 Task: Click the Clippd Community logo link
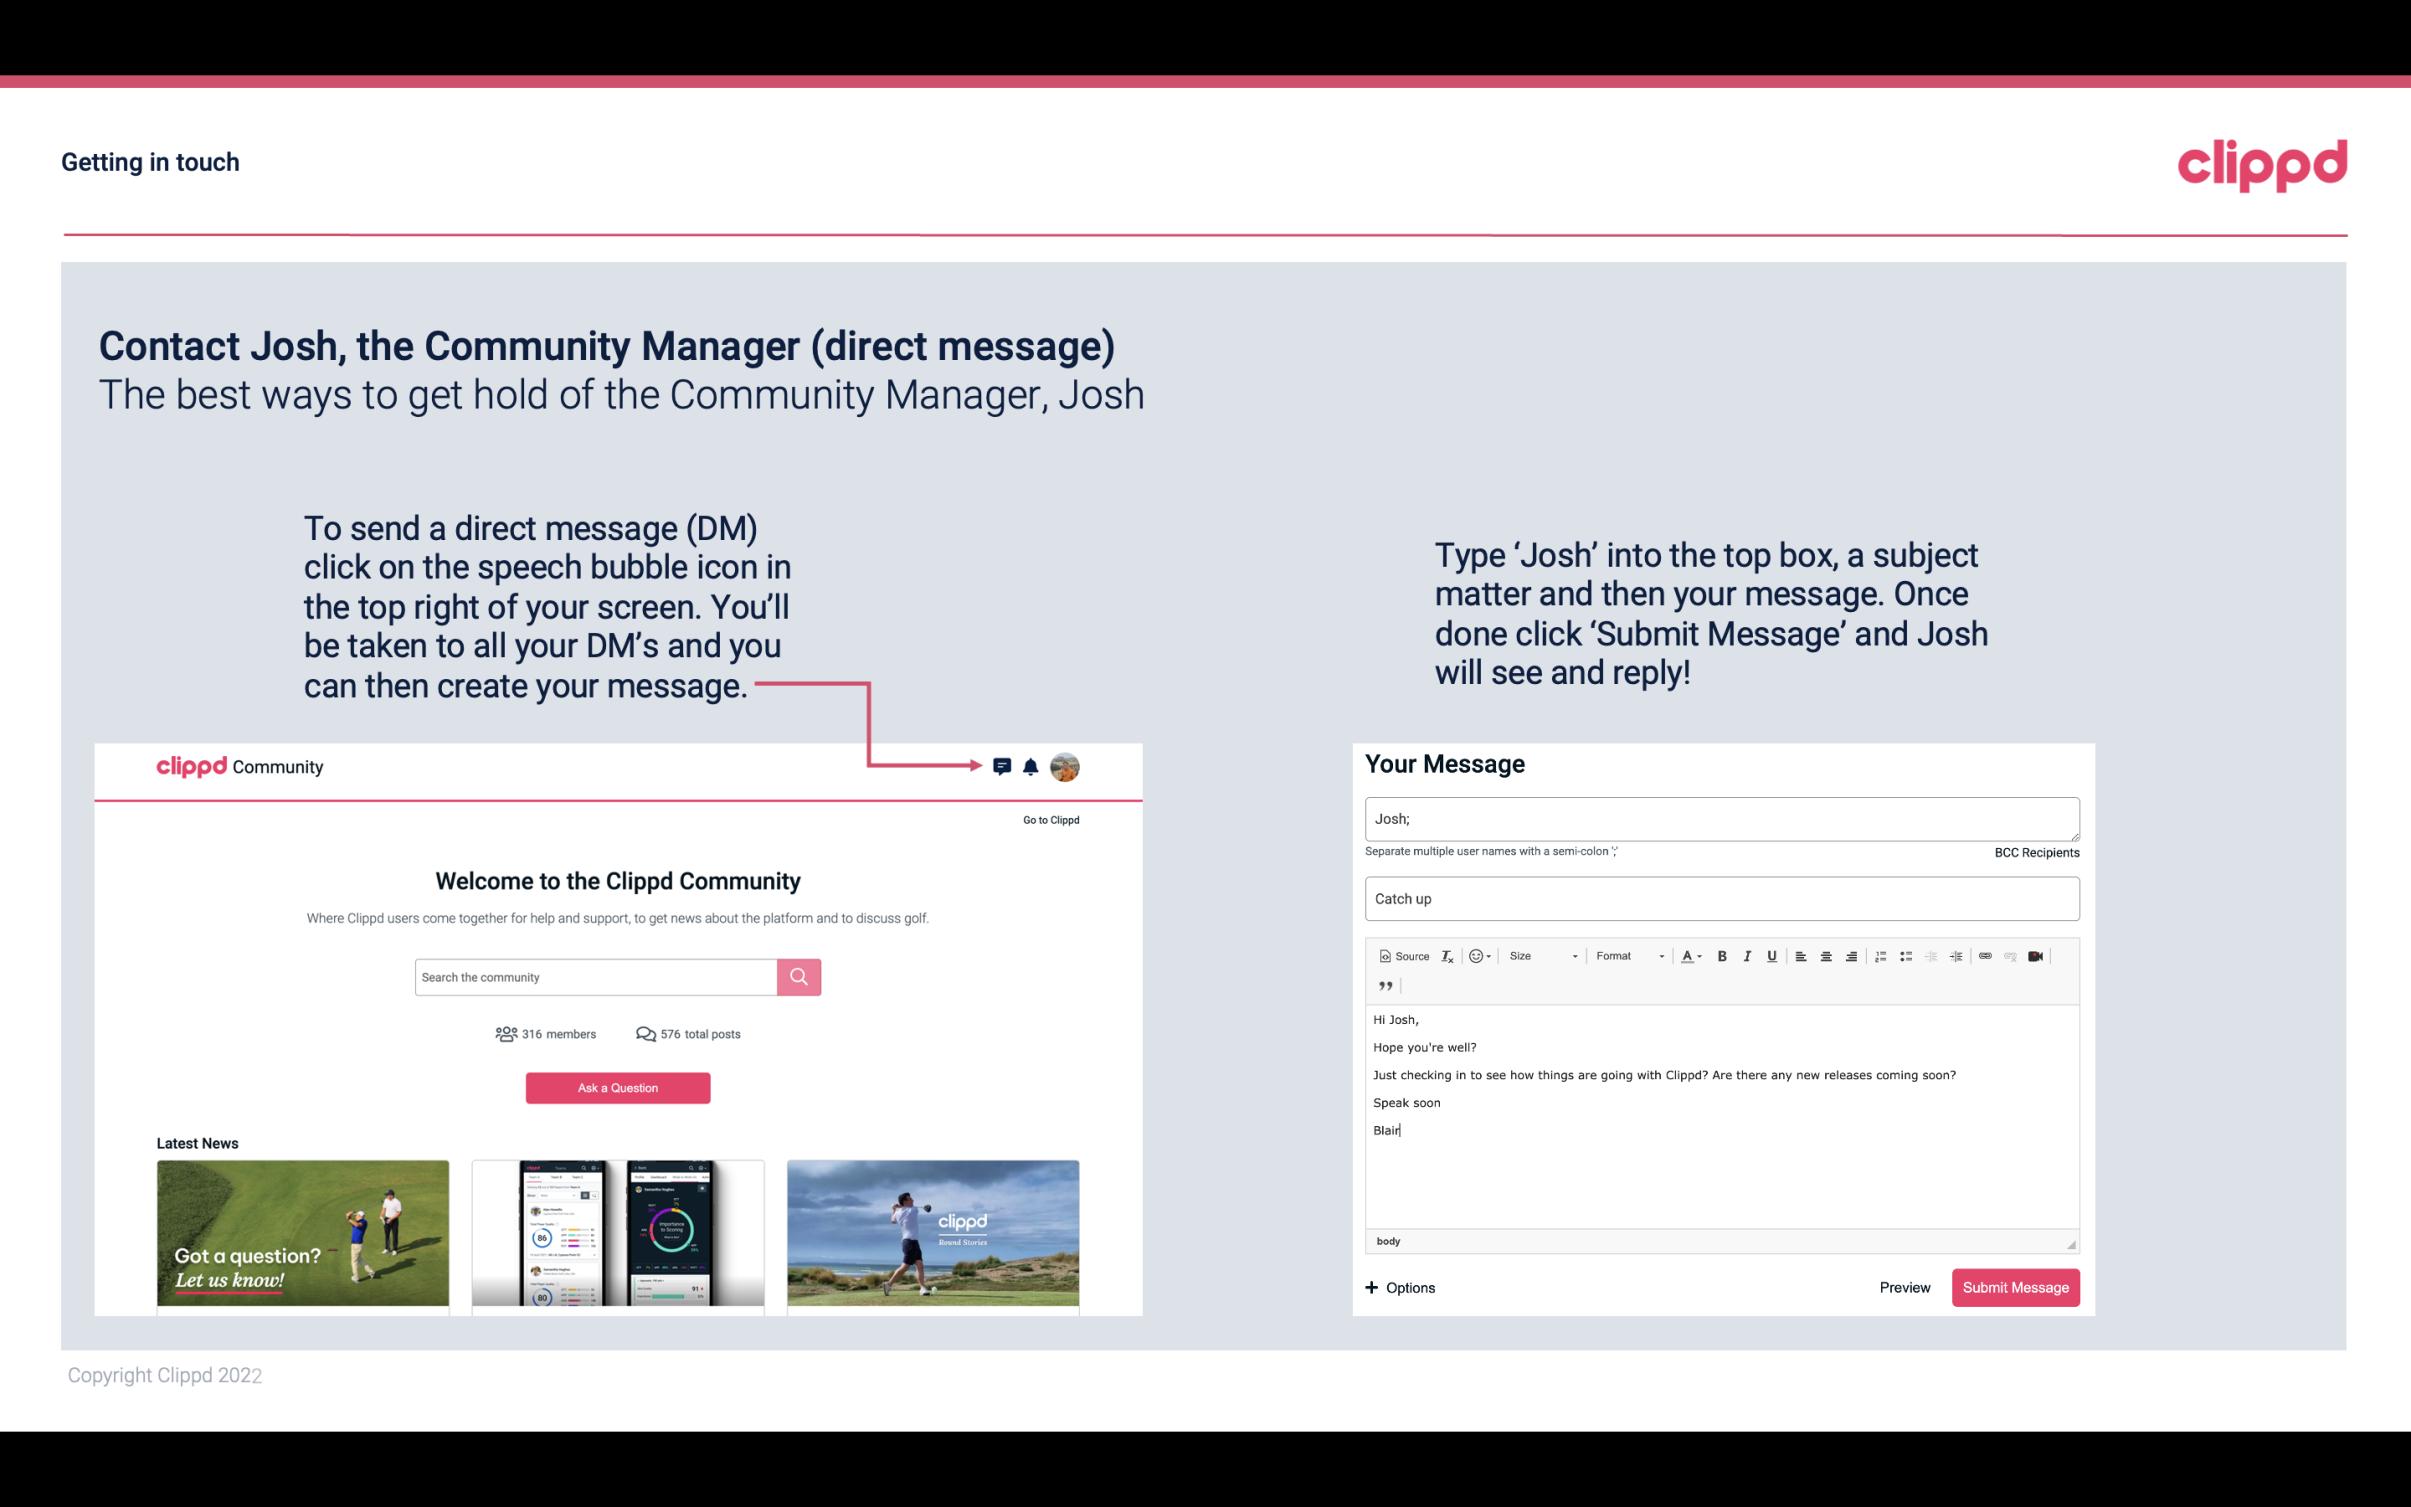[x=240, y=767]
